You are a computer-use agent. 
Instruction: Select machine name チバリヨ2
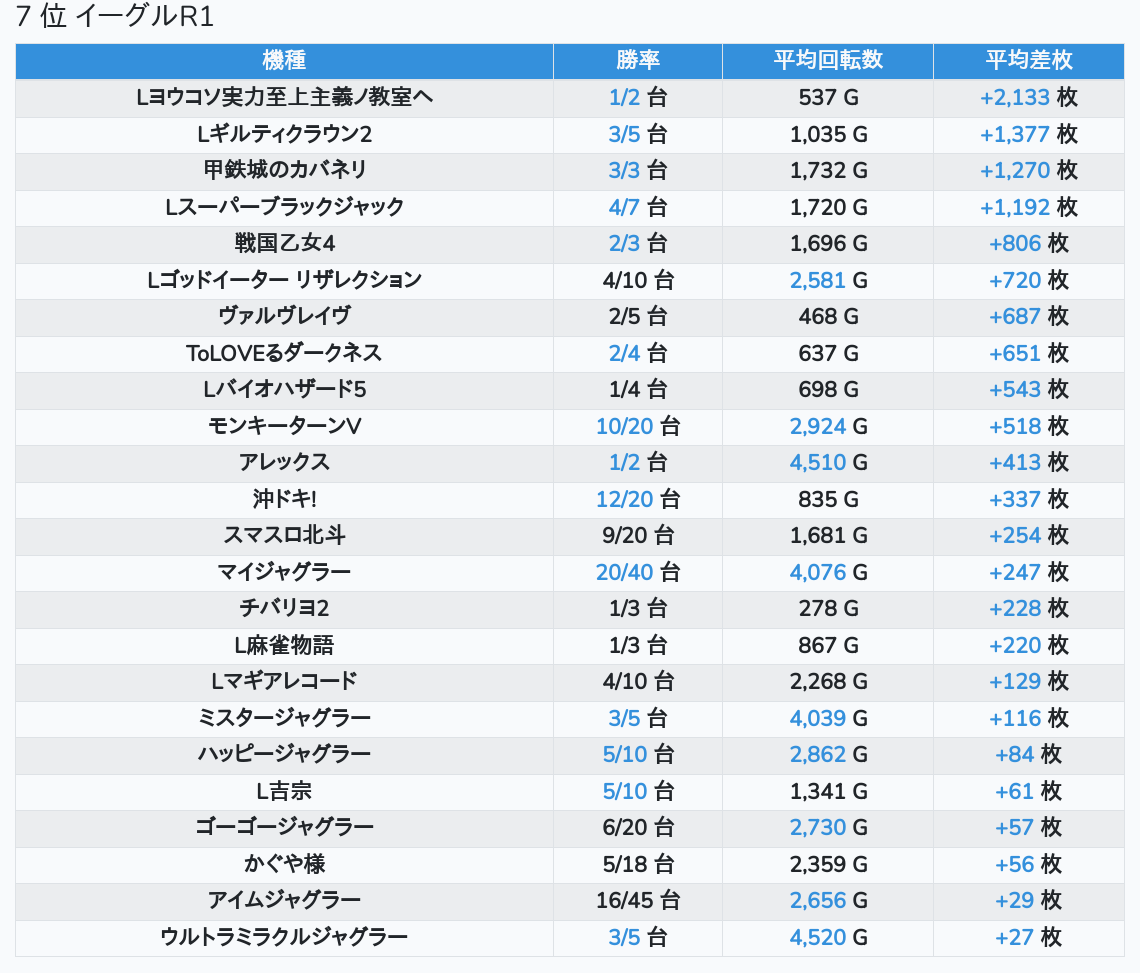tap(284, 609)
